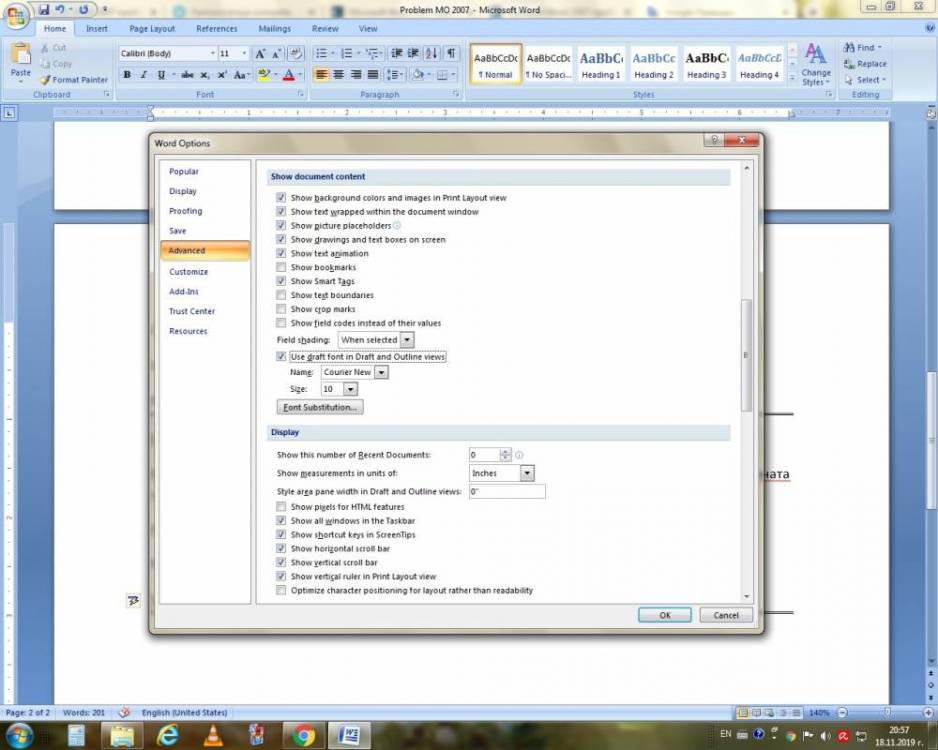Switch to Page Layout tab
This screenshot has height=750, width=938.
click(152, 29)
